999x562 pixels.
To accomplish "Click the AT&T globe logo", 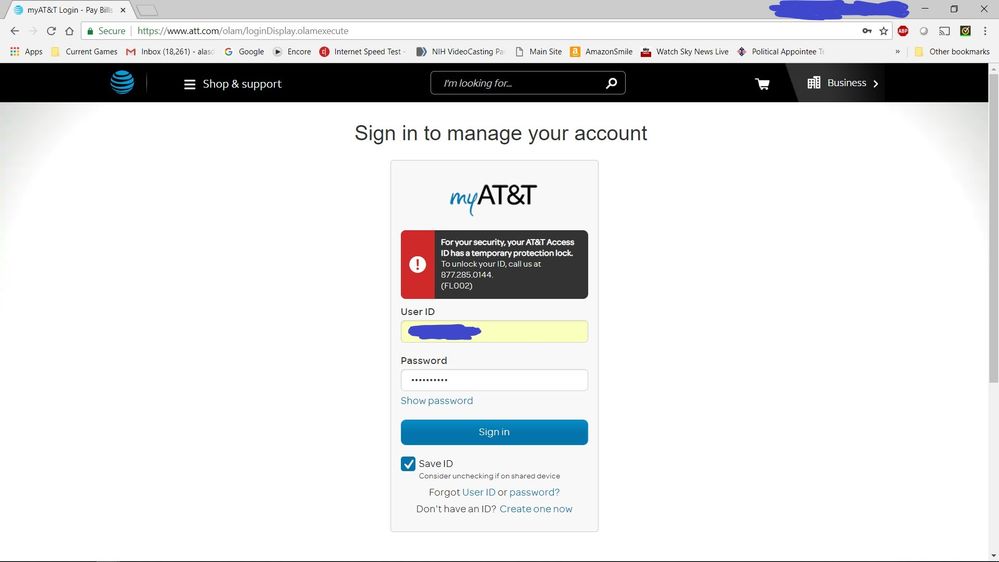I will click(x=122, y=83).
